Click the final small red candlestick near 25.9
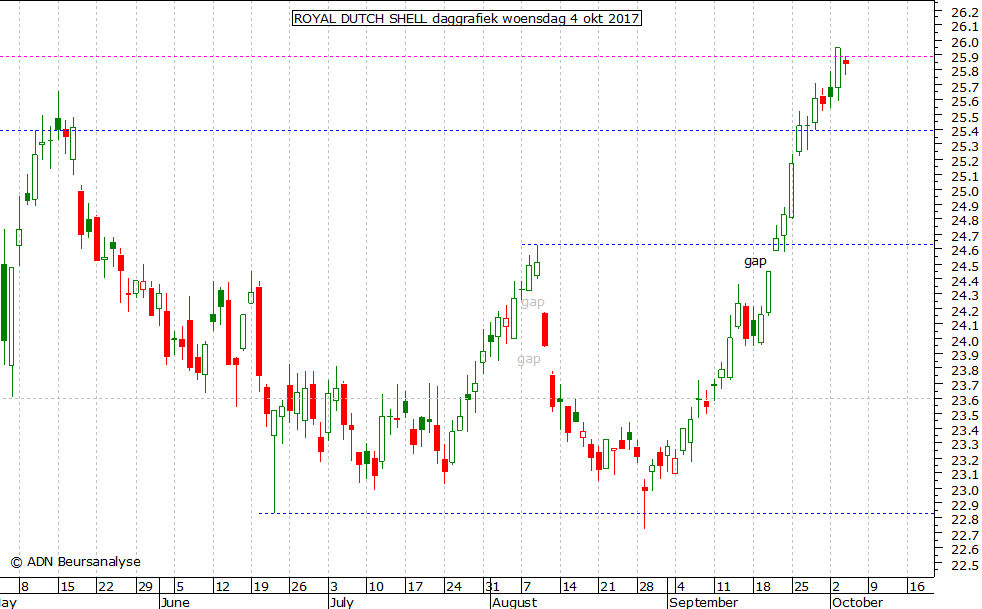The width and height of the screenshot is (982, 609). [845, 63]
